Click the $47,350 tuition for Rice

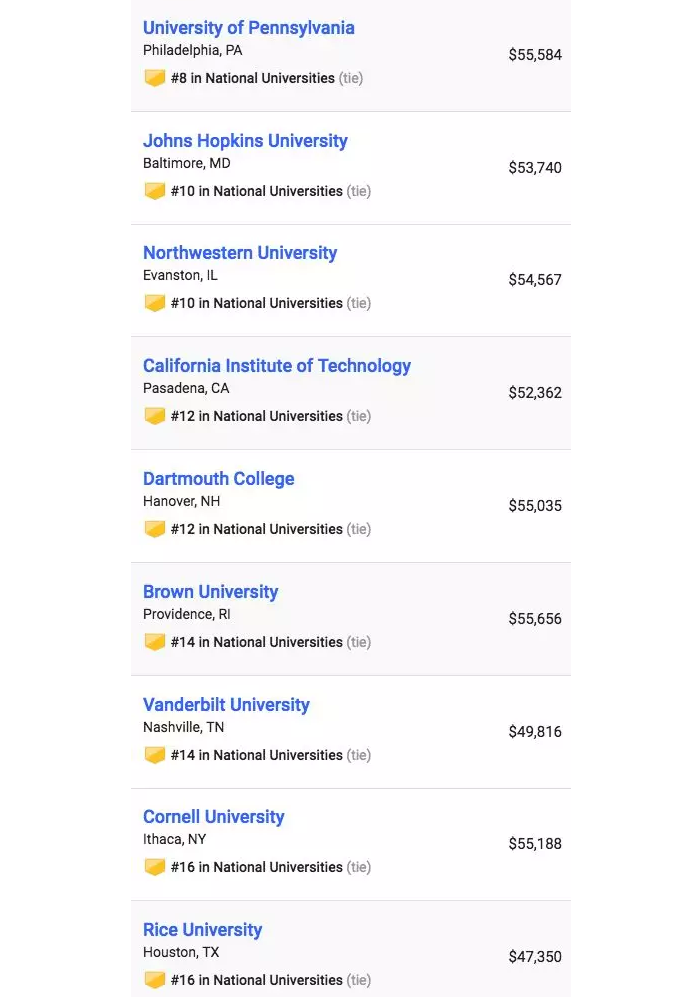point(535,956)
